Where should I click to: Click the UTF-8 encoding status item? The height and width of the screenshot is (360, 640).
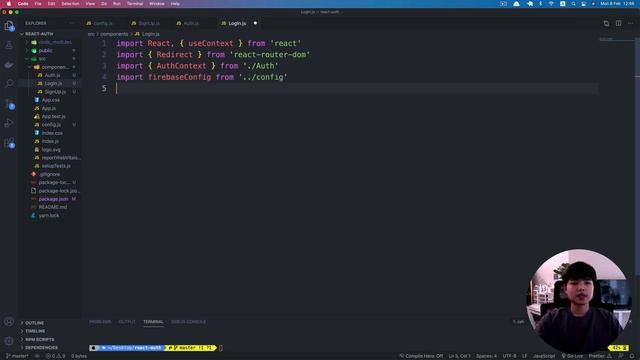point(509,356)
